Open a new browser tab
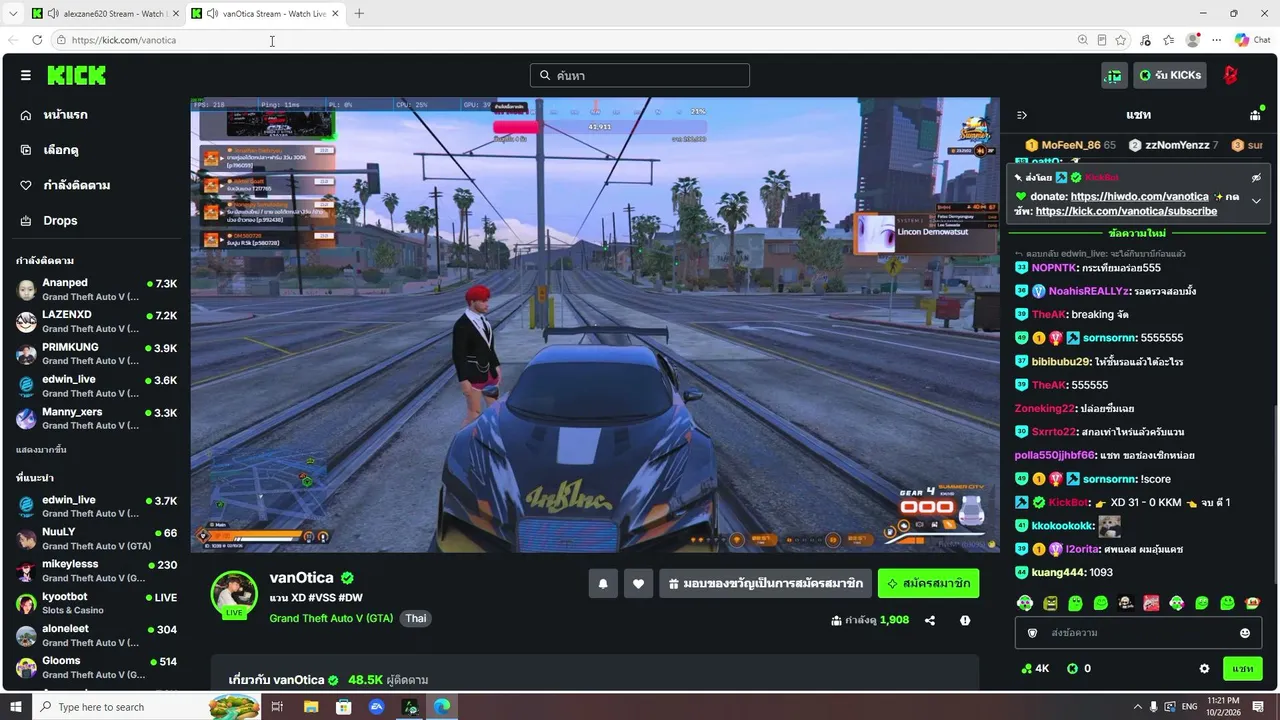Viewport: 1280px width, 720px height. 359,13
